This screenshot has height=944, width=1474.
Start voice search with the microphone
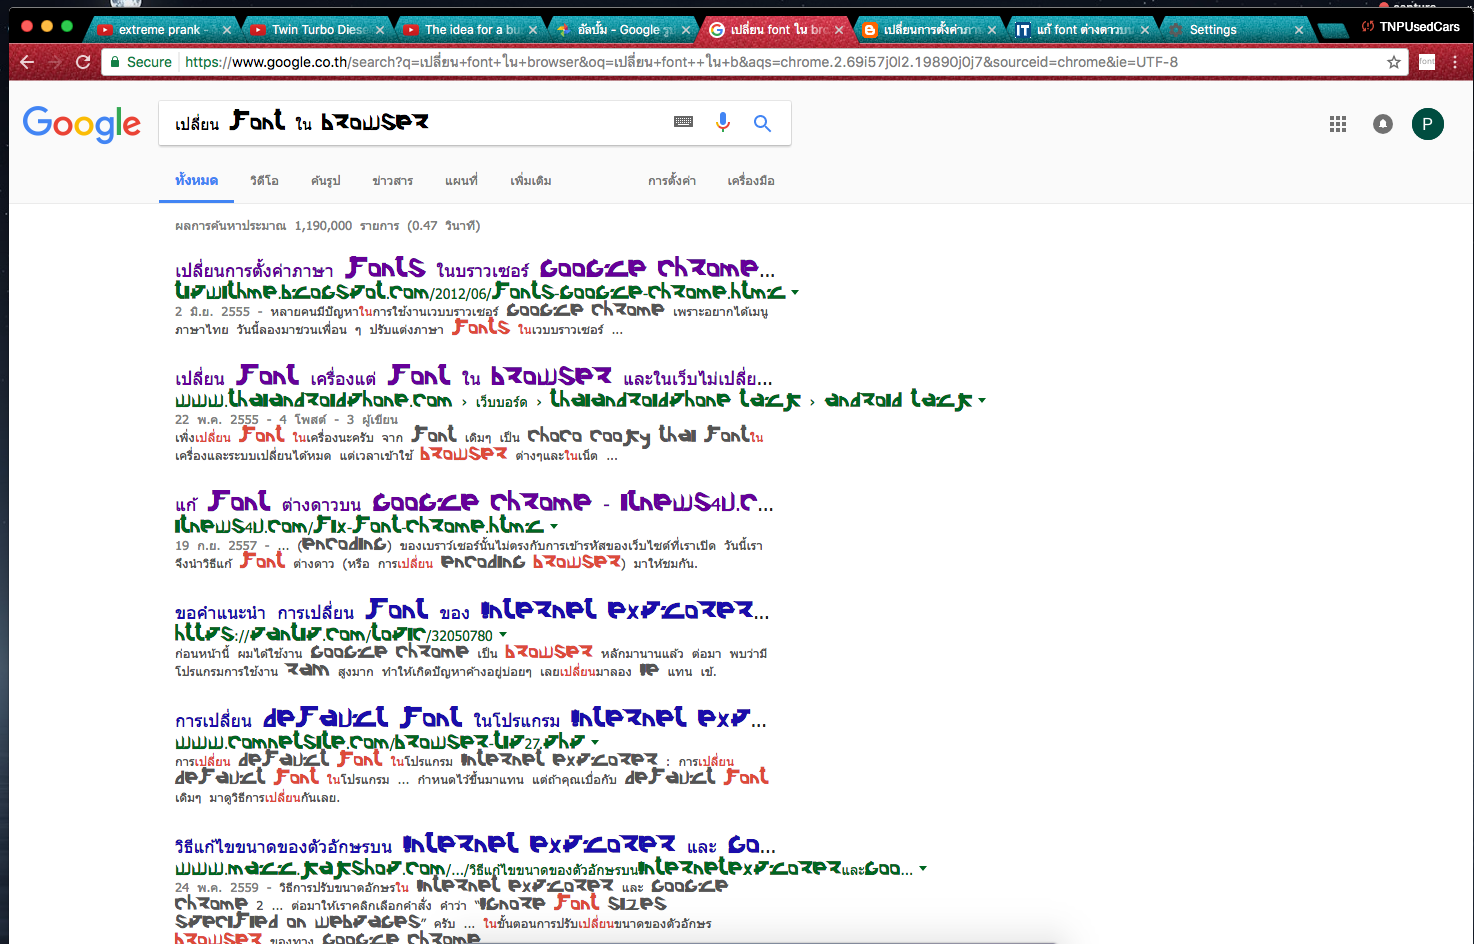click(x=722, y=122)
